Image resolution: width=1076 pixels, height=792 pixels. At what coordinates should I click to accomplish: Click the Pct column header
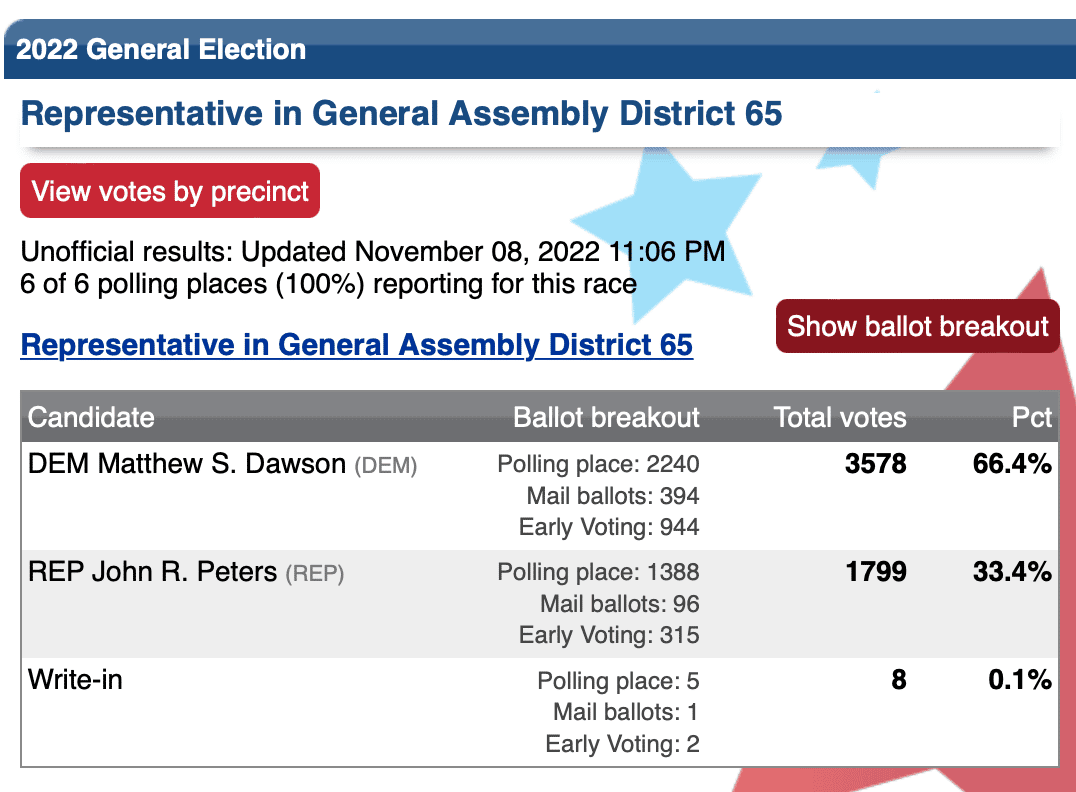click(1031, 417)
